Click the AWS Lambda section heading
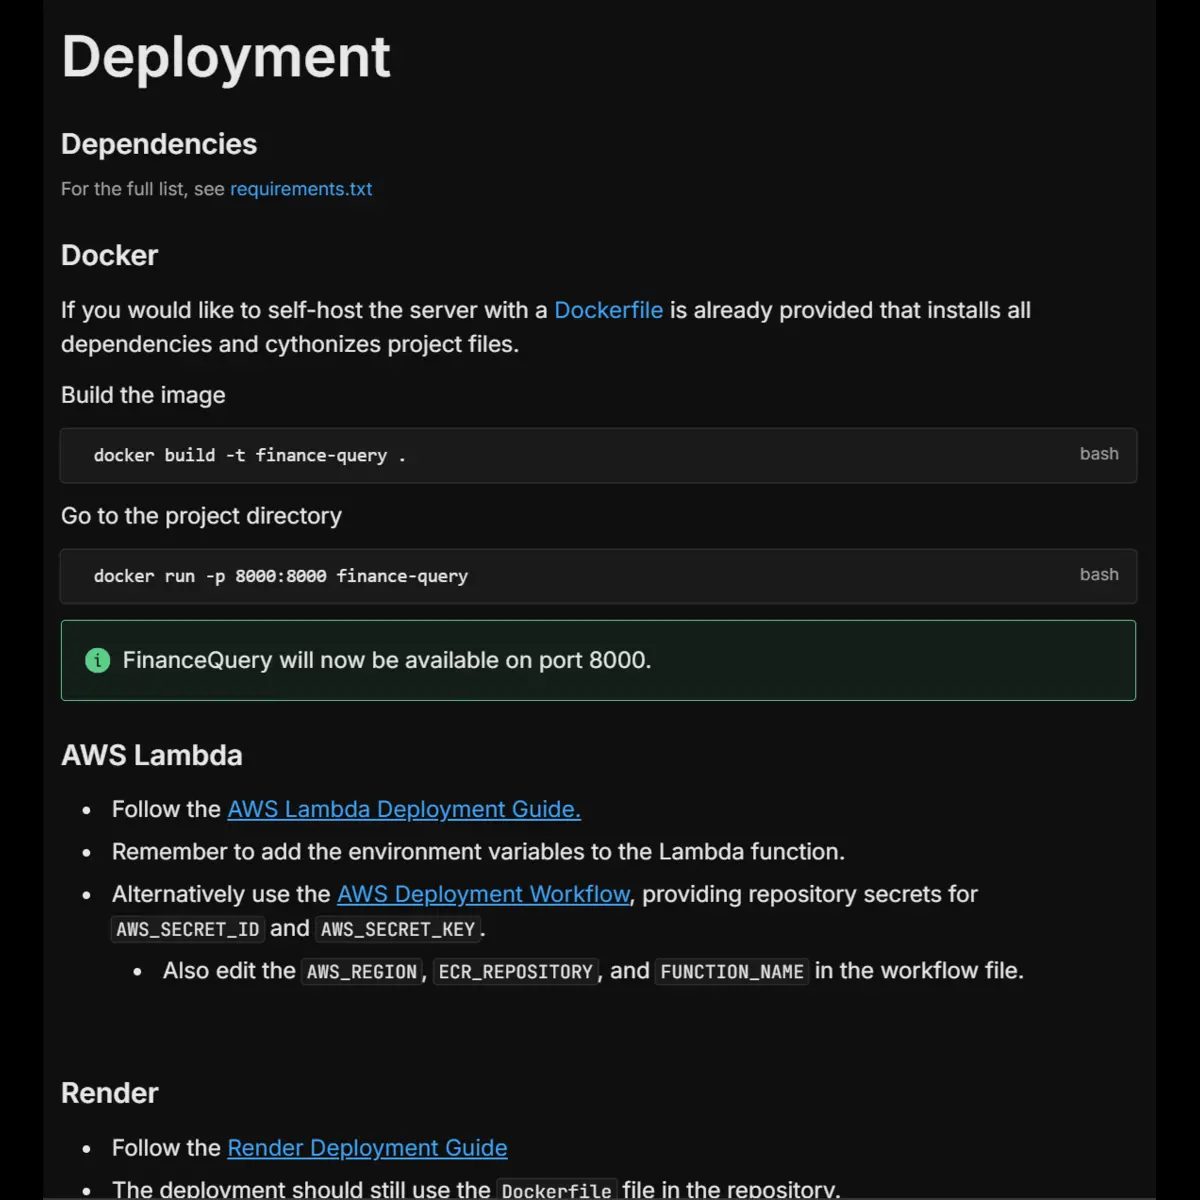Image resolution: width=1200 pixels, height=1200 pixels. pyautogui.click(x=152, y=755)
